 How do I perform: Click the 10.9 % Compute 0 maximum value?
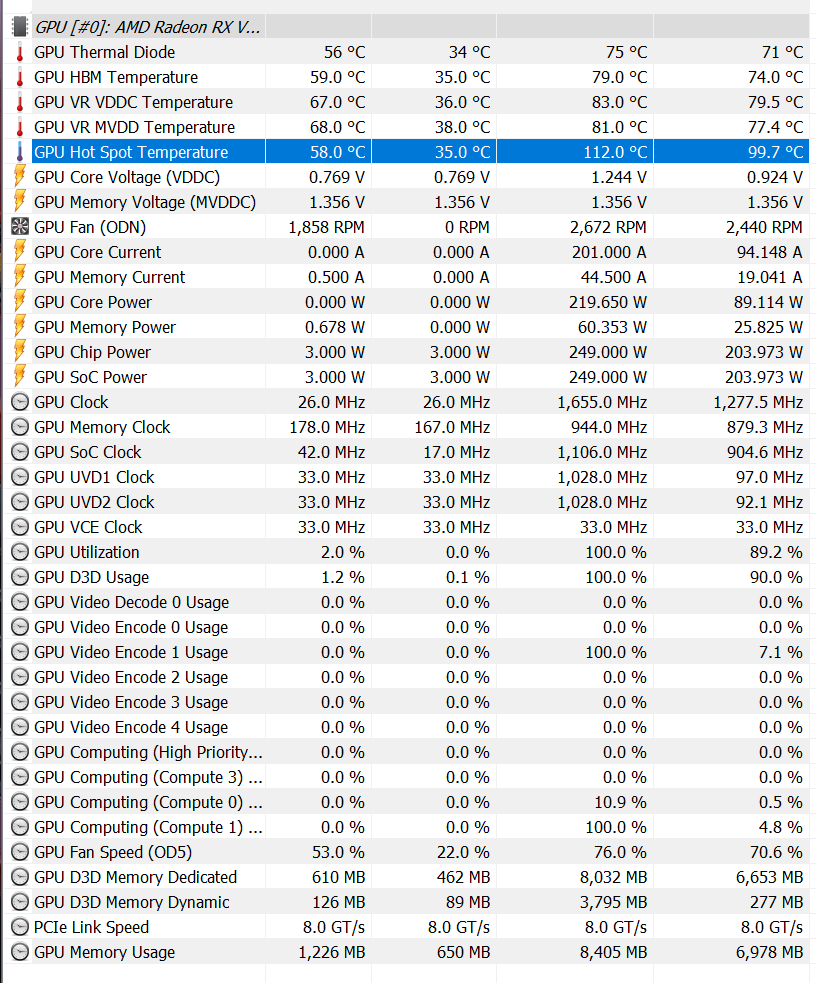[620, 802]
